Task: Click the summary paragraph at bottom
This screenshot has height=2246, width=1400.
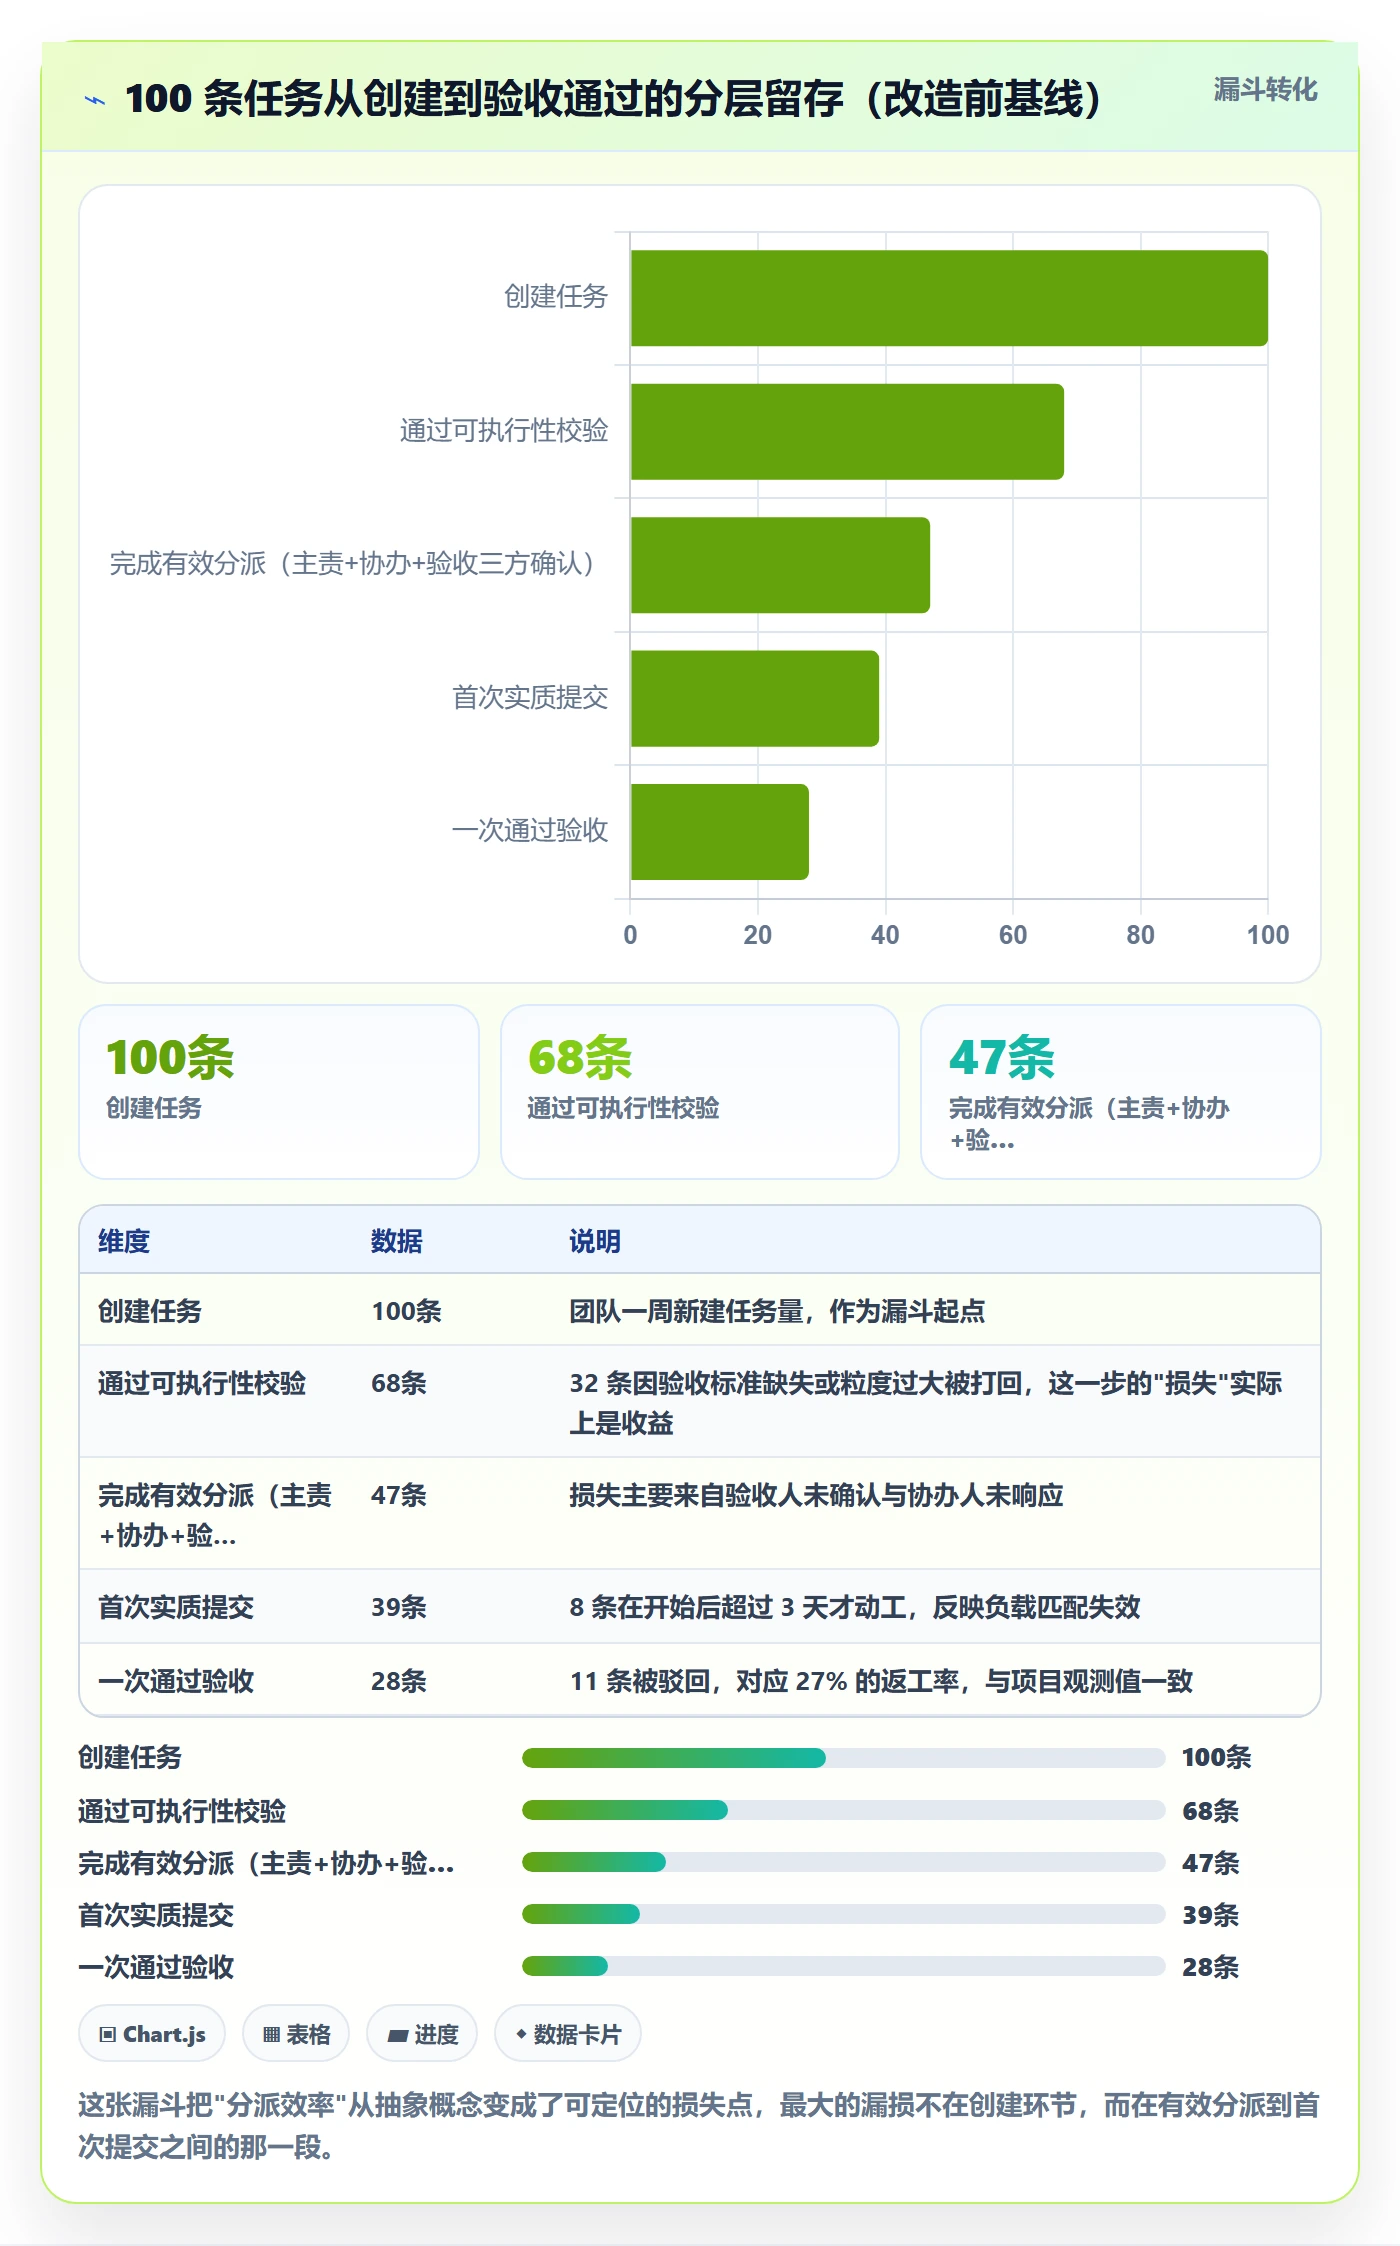Action: (x=699, y=2125)
